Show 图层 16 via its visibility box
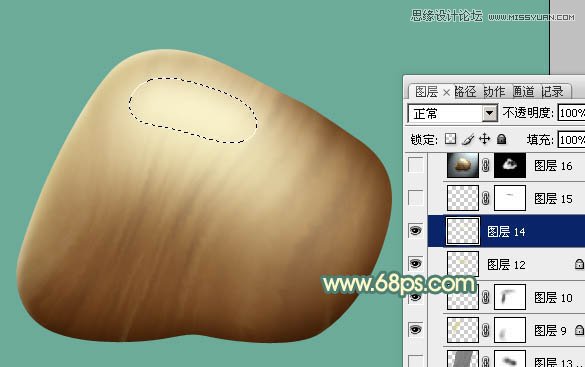Viewport: 585px width, 367px height. point(416,165)
